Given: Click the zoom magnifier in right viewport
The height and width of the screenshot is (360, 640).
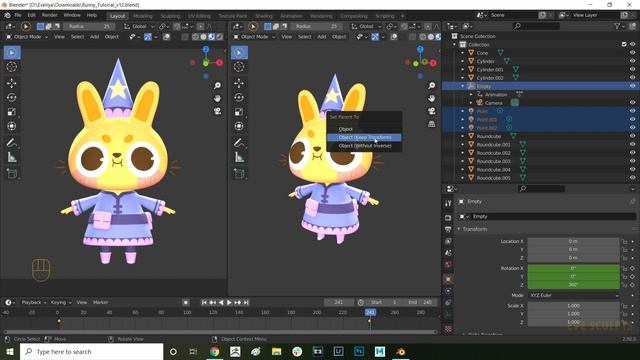Looking at the screenshot, I should 432,85.
